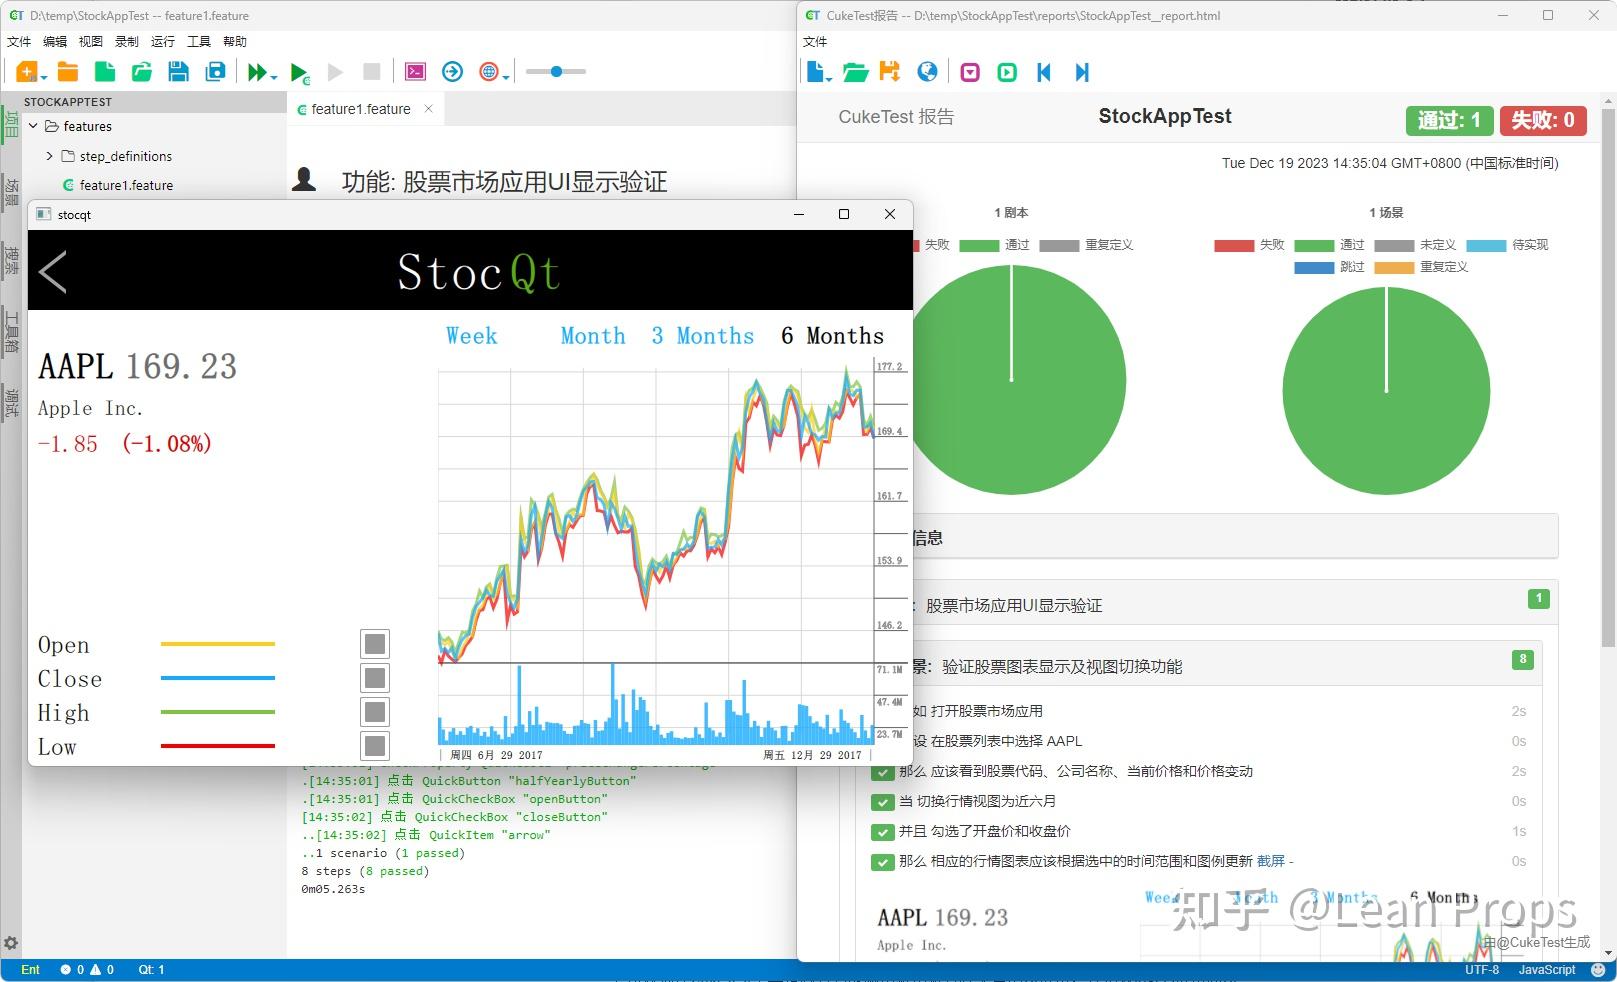Toggle the Open line checkbox in StocQt
Screen dimensions: 1617x982
click(374, 644)
